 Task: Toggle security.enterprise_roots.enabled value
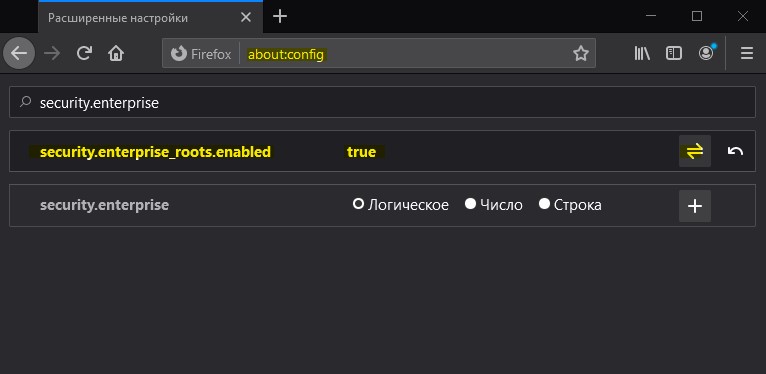(695, 151)
